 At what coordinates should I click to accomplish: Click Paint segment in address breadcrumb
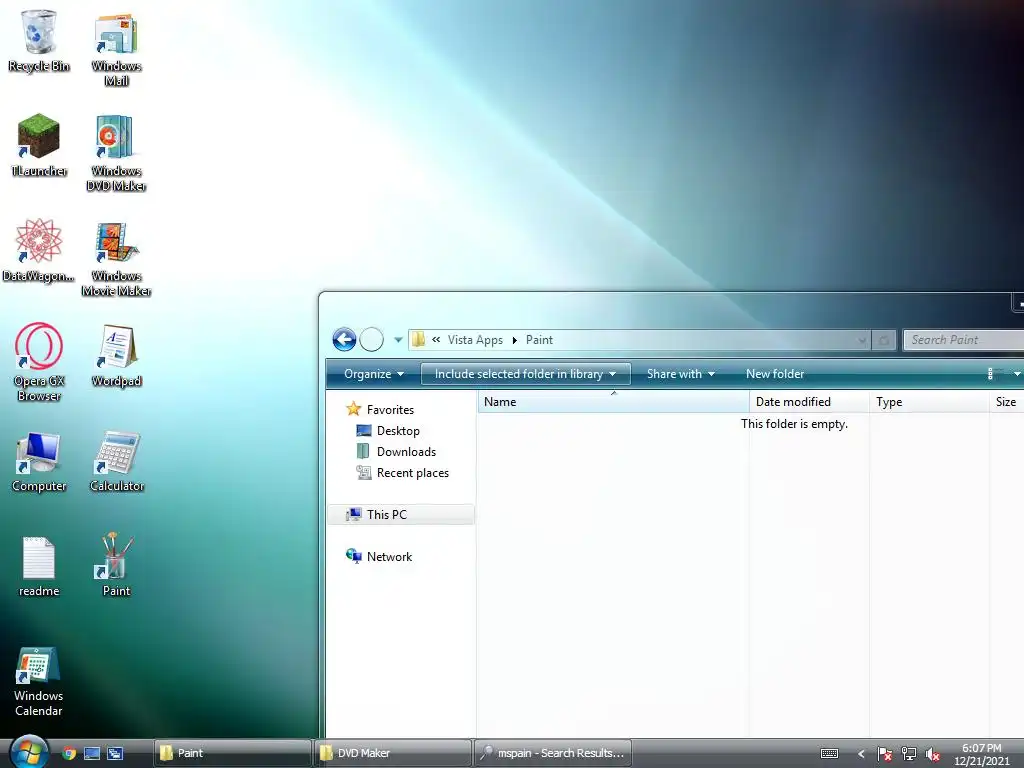[539, 340]
